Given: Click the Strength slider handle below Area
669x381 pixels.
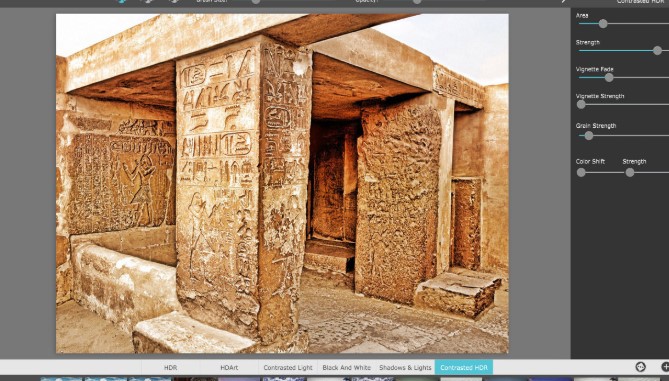Looking at the screenshot, I should 657,51.
